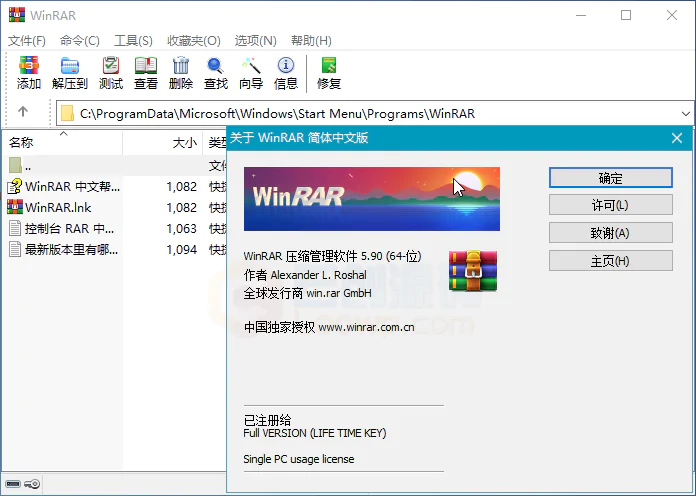696x496 pixels.
Task: Open the View (查看) toolbar icon
Action: (146, 66)
